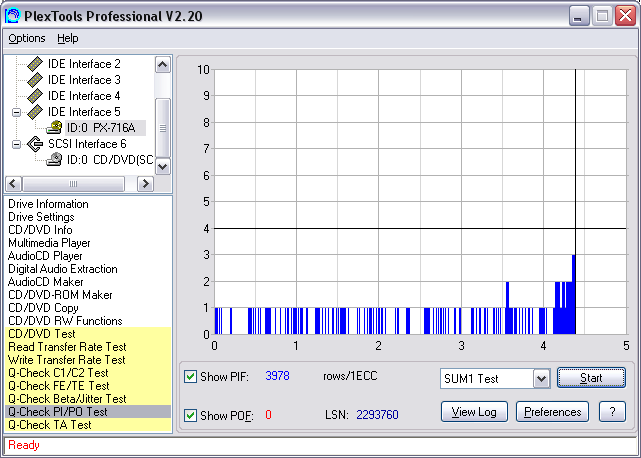Screen dimensions: 641x458
Task: Select Write Transfer Rate Test
Action: pyautogui.click(x=88, y=360)
